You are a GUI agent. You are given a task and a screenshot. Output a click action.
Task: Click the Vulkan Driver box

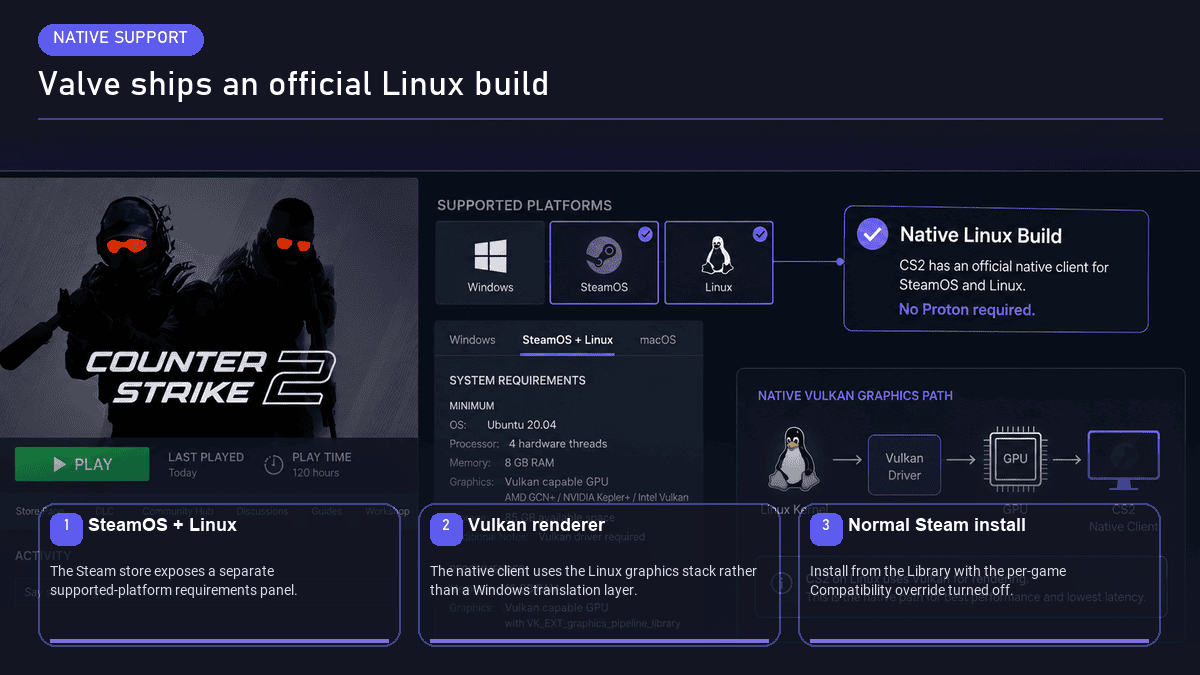coord(904,465)
